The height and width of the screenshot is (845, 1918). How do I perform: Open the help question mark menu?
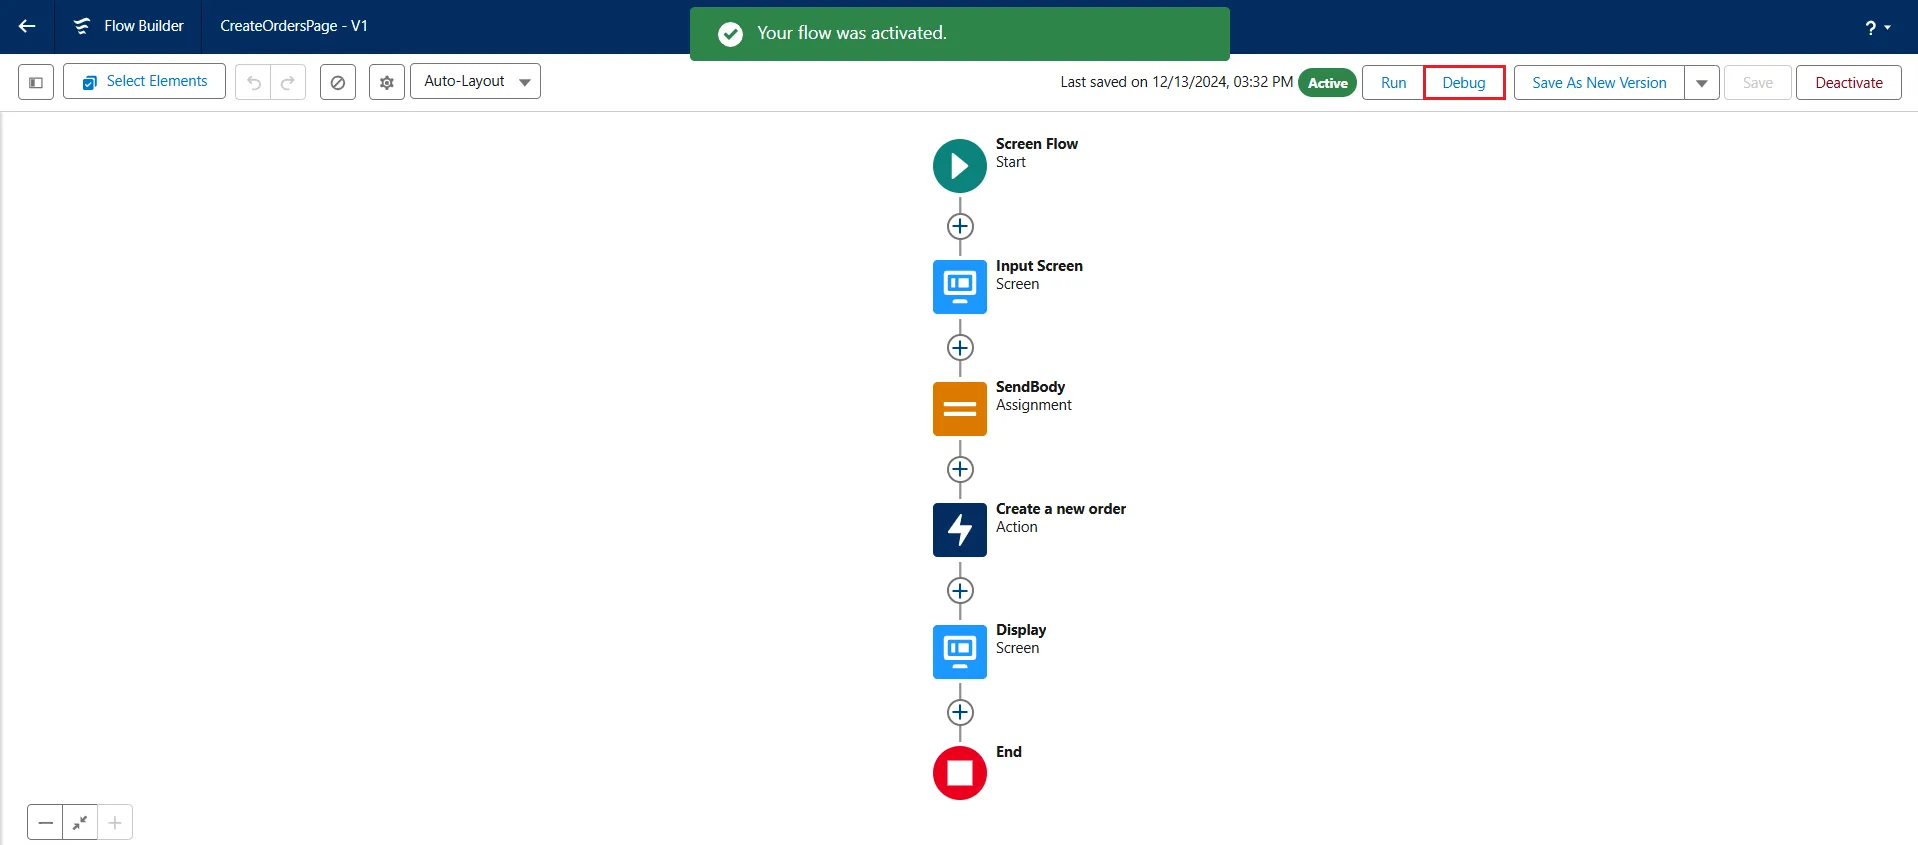click(1877, 28)
